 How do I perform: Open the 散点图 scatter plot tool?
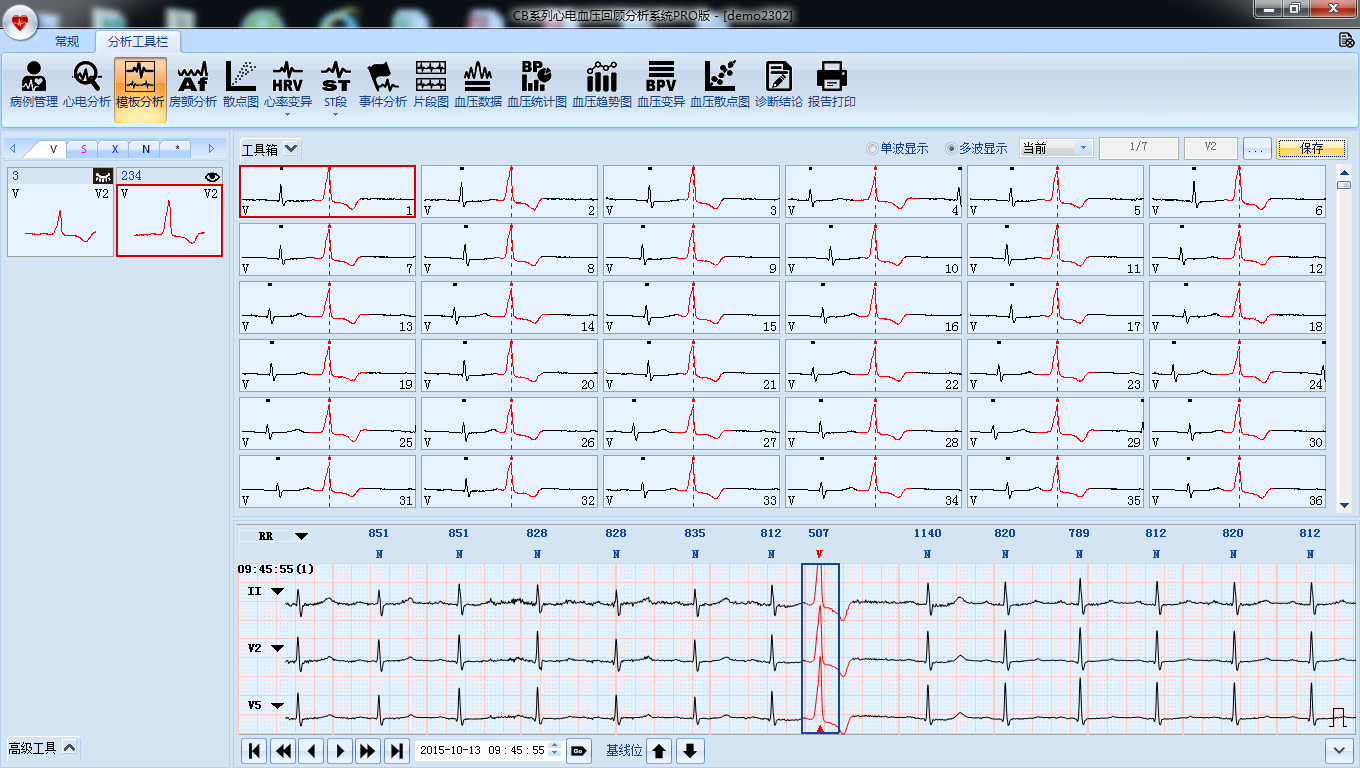point(240,84)
